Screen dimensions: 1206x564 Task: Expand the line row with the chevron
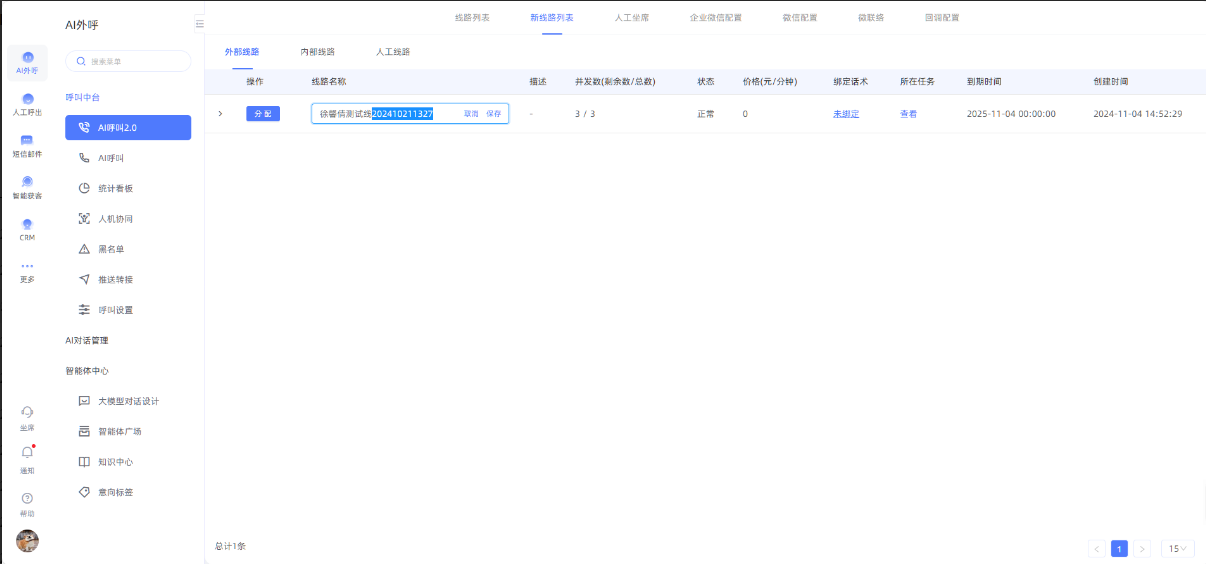point(220,114)
